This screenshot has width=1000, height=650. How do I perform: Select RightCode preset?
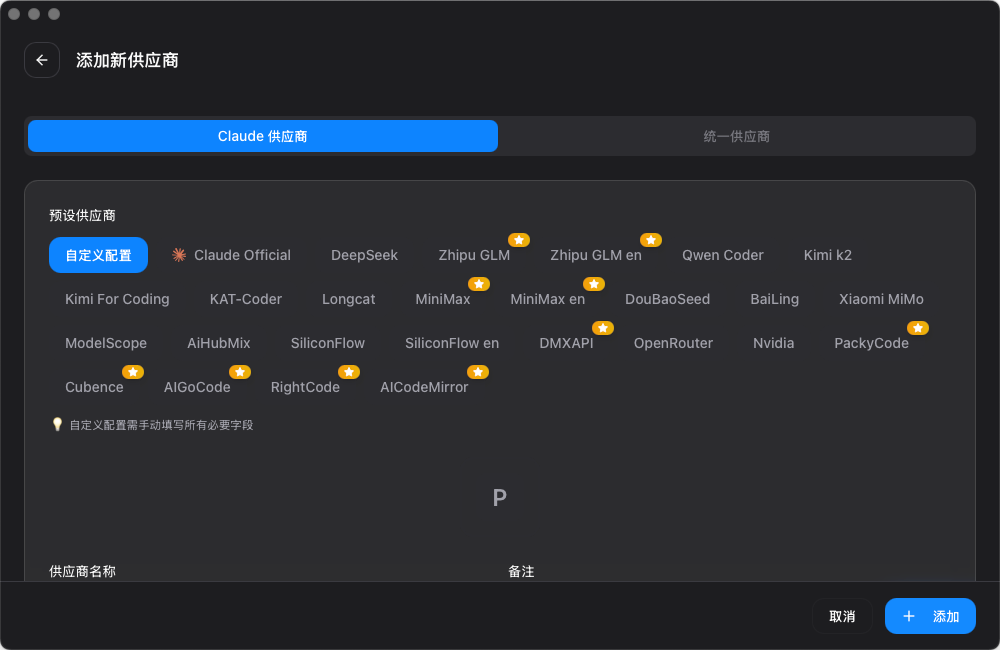click(x=305, y=387)
